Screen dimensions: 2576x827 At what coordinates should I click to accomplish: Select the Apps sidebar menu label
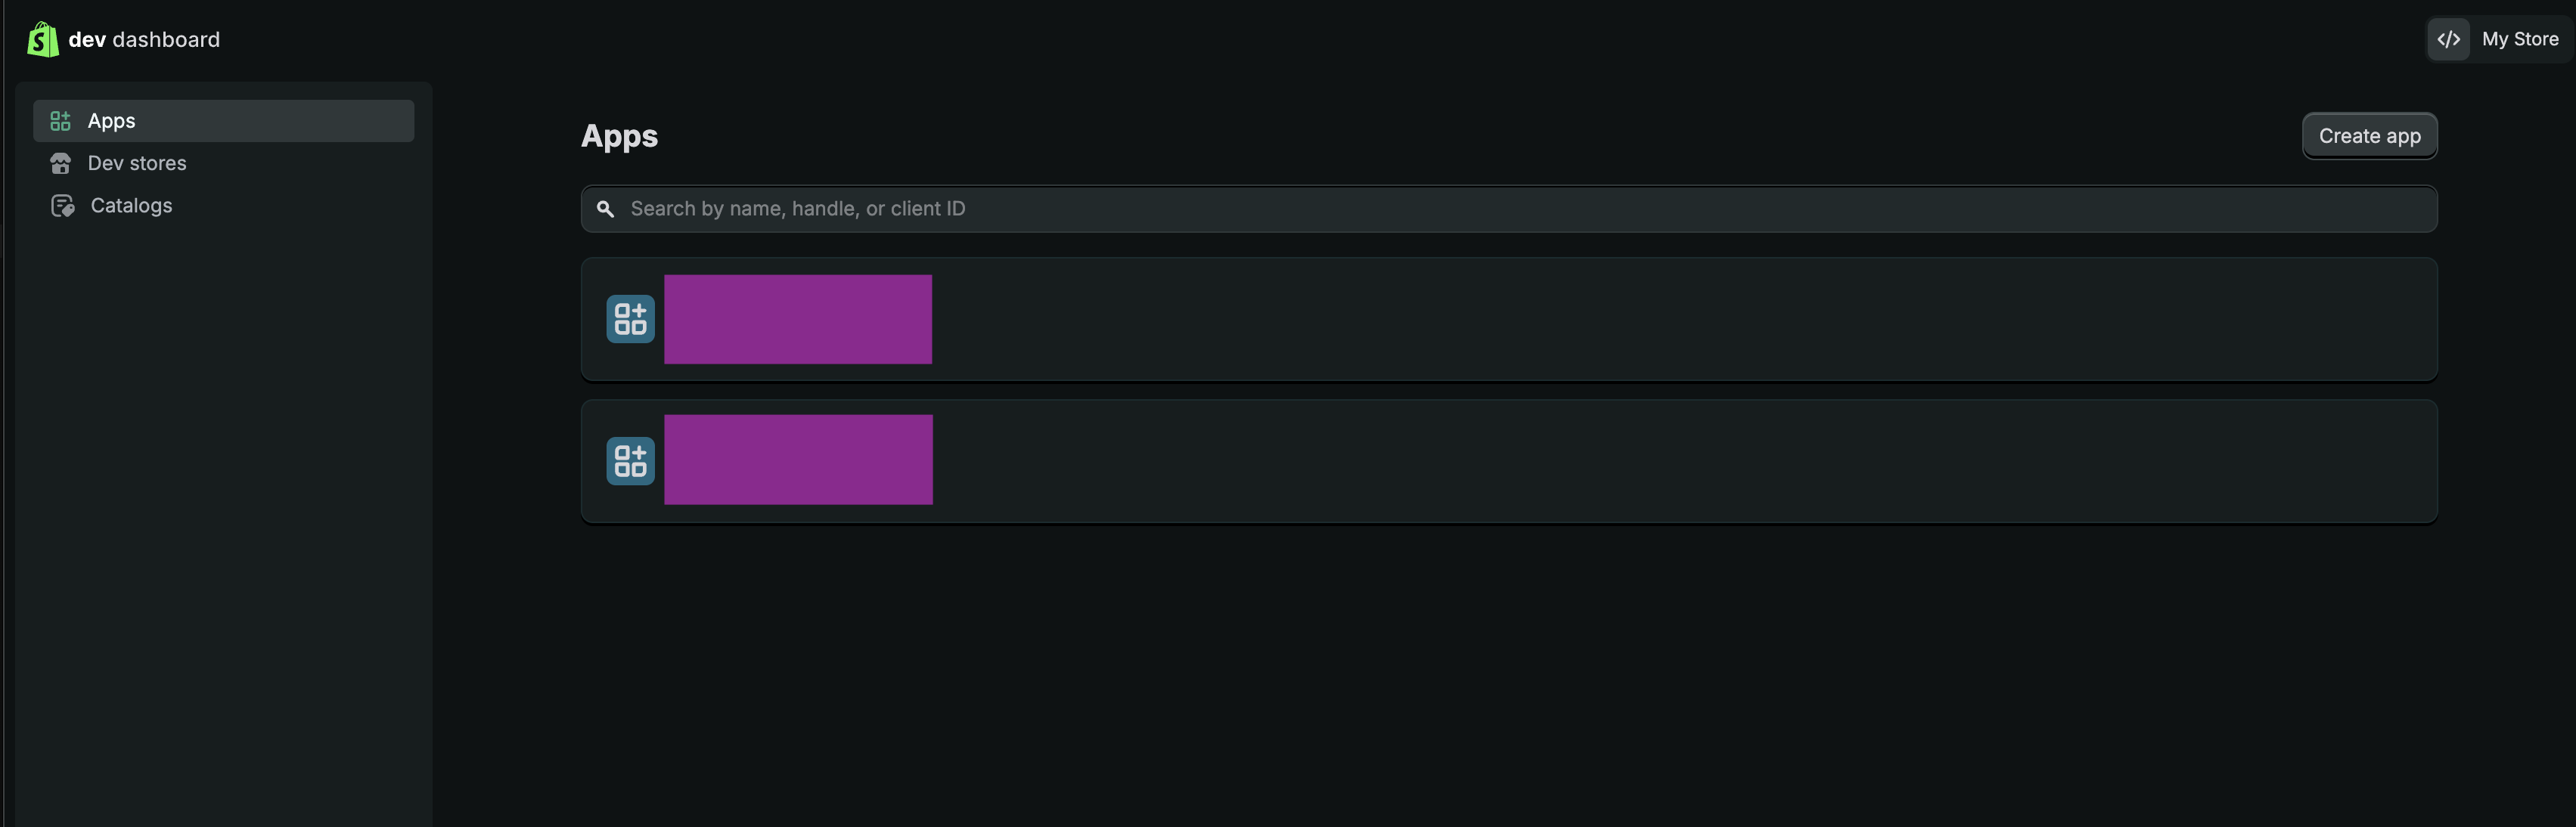click(x=111, y=121)
